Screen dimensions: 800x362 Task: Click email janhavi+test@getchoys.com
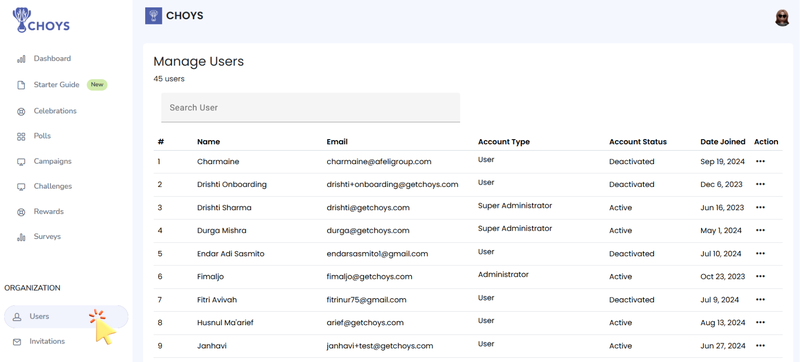click(x=380, y=346)
